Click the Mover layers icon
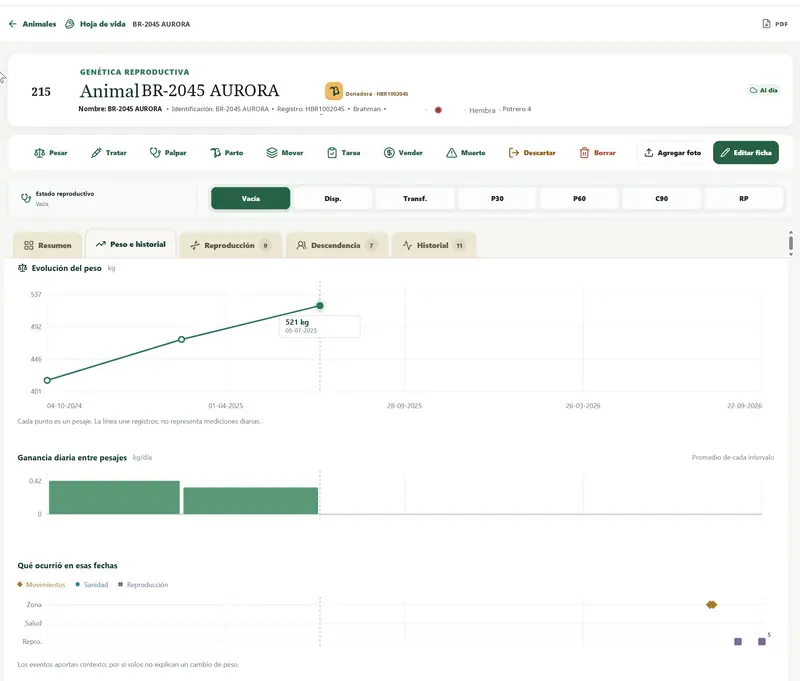Image resolution: width=800 pixels, height=681 pixels. pyautogui.click(x=272, y=153)
